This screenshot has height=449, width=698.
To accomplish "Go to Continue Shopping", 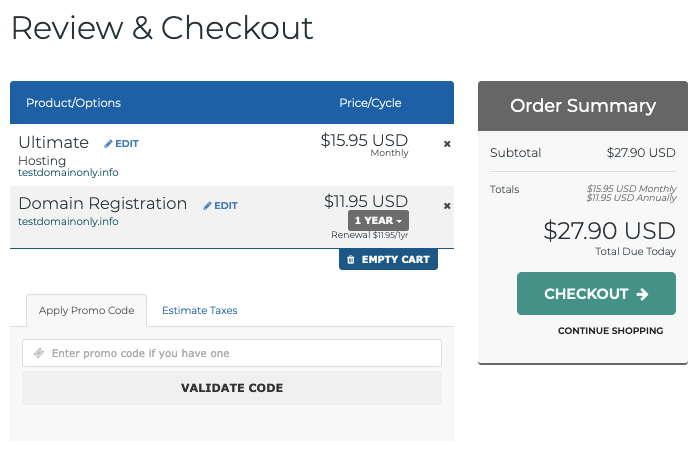I will click(610, 331).
